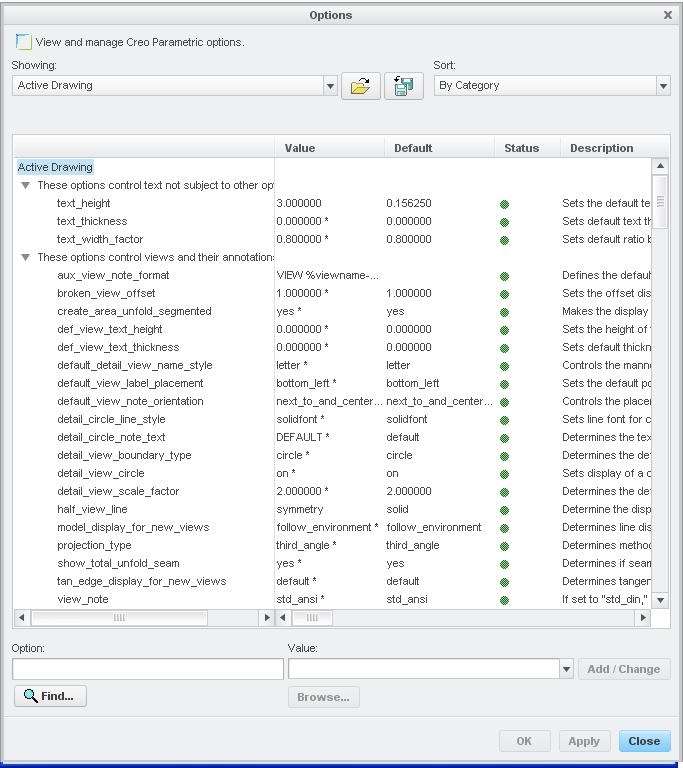Click the magnifier Find button
The width and height of the screenshot is (683, 768).
tap(50, 696)
